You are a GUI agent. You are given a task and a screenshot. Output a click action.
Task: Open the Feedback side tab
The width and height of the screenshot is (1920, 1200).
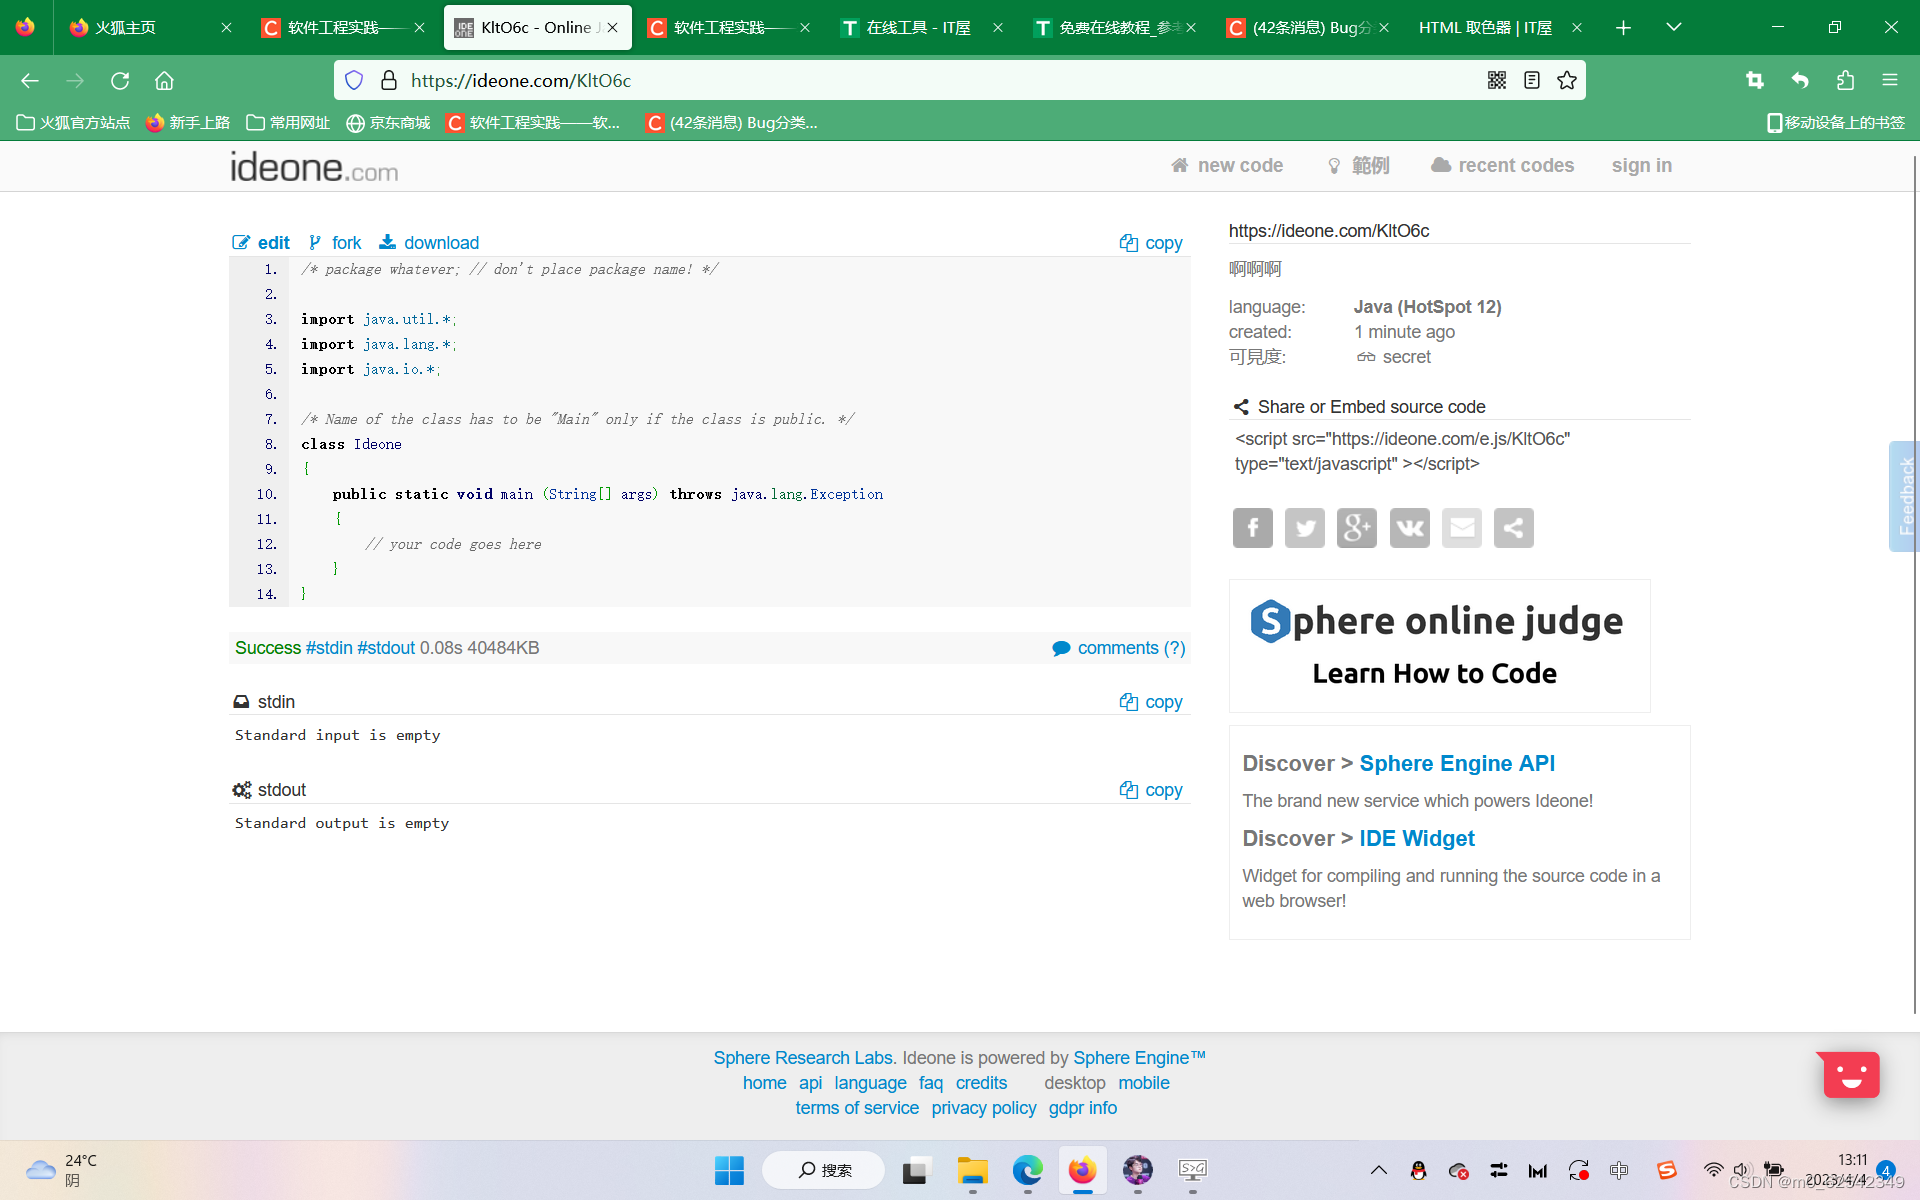tap(1904, 496)
